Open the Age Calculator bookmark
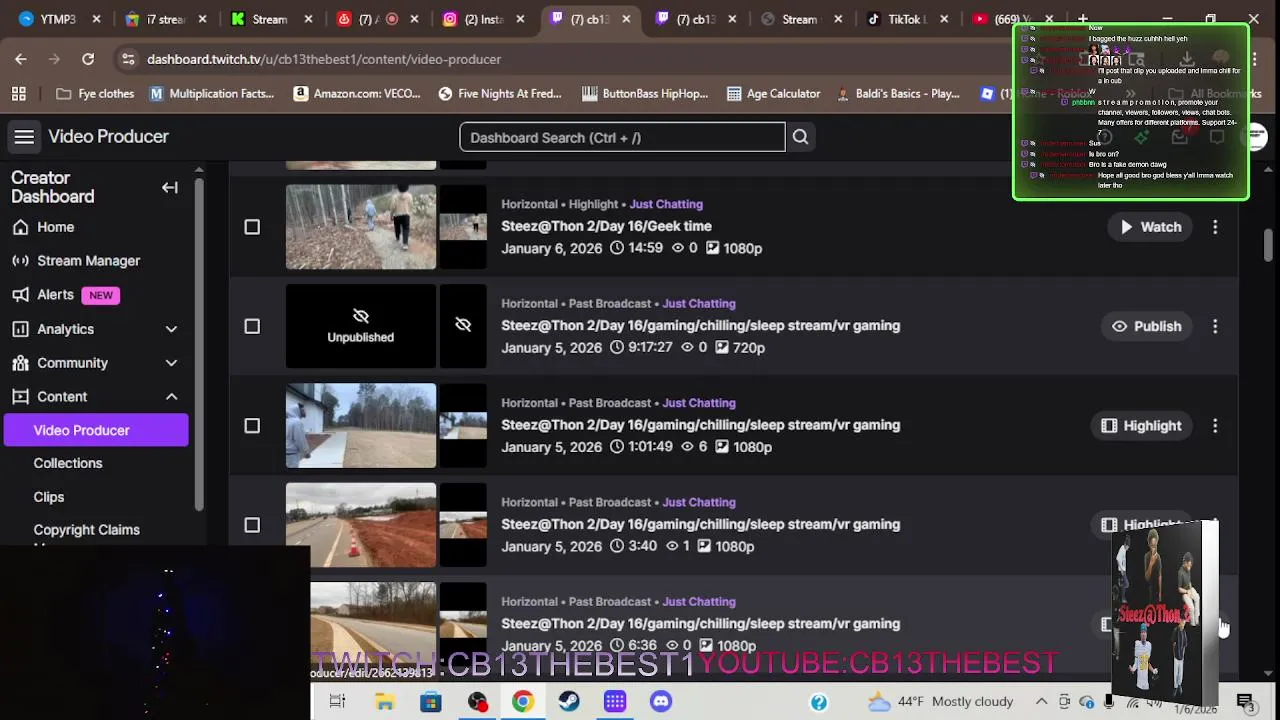Image resolution: width=1280 pixels, height=720 pixels. pos(774,94)
